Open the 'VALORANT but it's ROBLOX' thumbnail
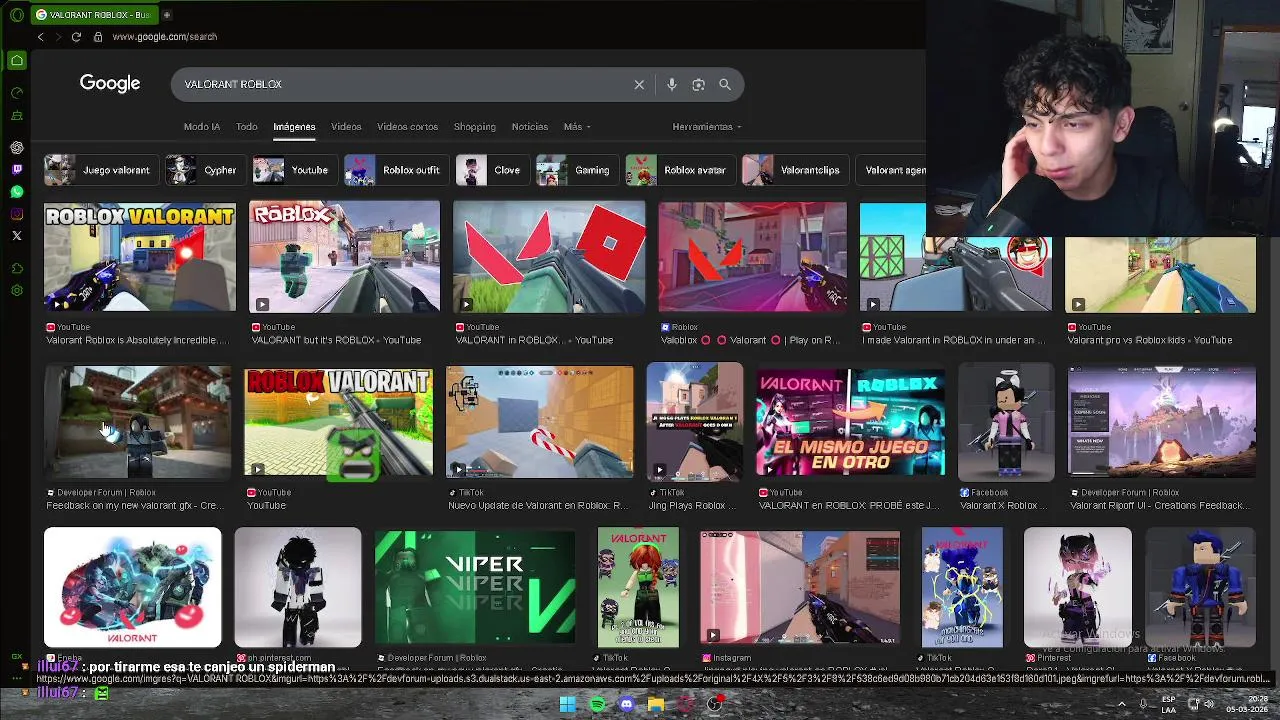 tap(344, 257)
